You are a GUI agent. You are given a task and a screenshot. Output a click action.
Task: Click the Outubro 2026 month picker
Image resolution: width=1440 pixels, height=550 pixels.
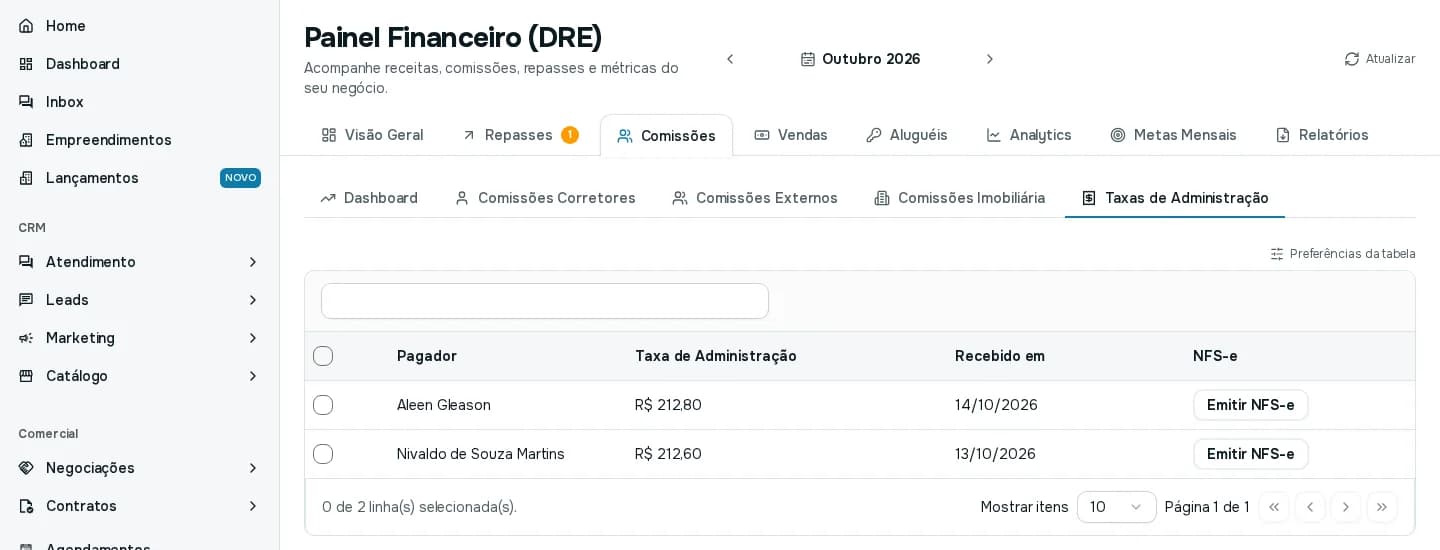[860, 59]
